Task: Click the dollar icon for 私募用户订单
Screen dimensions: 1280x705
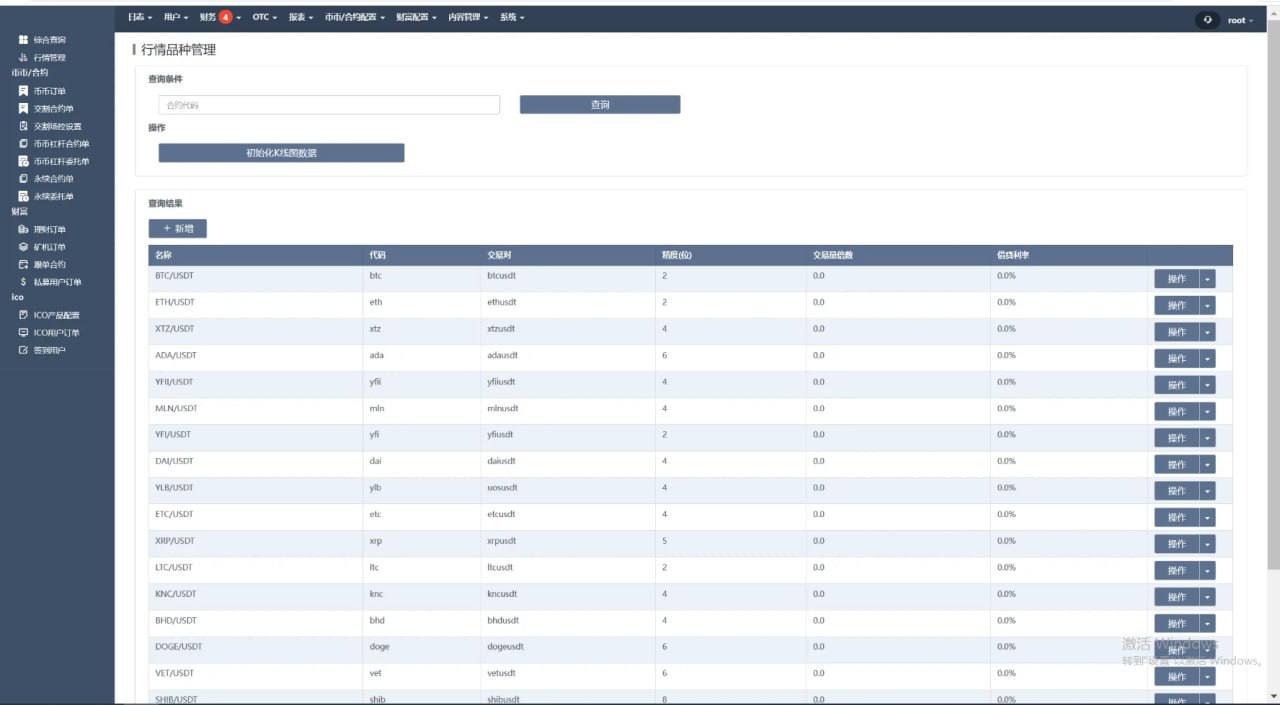Action: [x=23, y=283]
